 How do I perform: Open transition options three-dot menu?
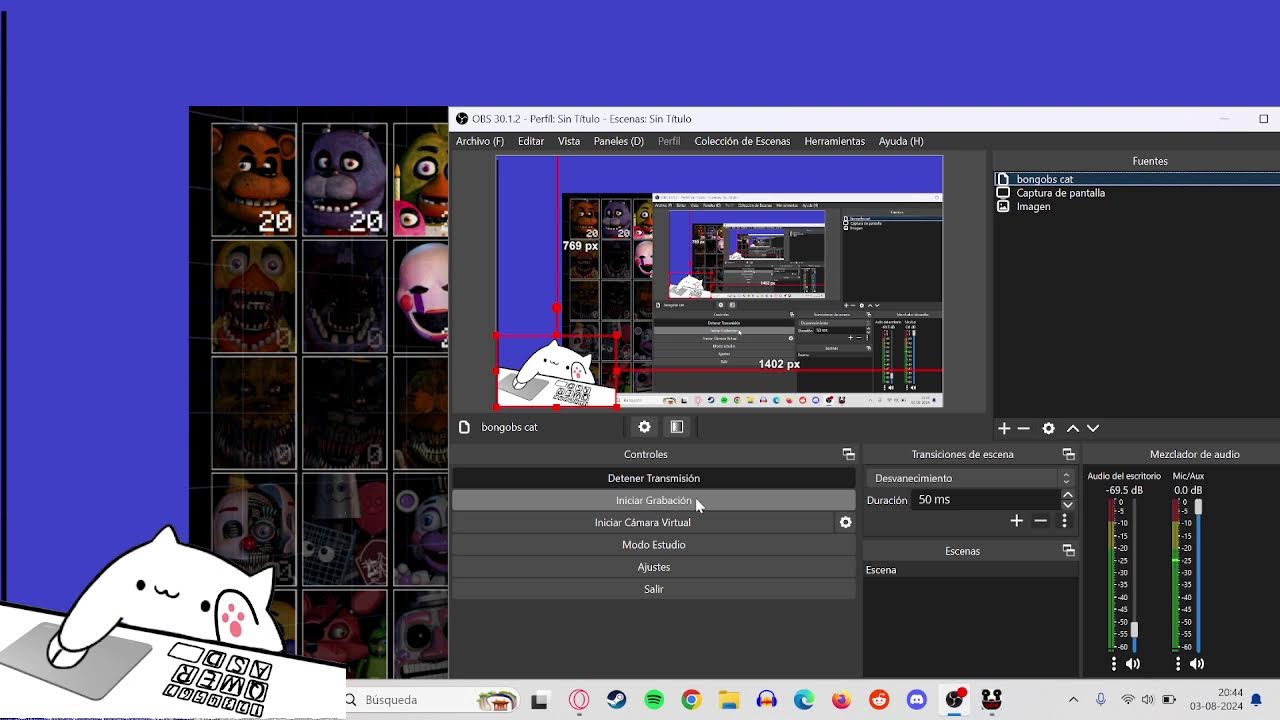(1064, 521)
